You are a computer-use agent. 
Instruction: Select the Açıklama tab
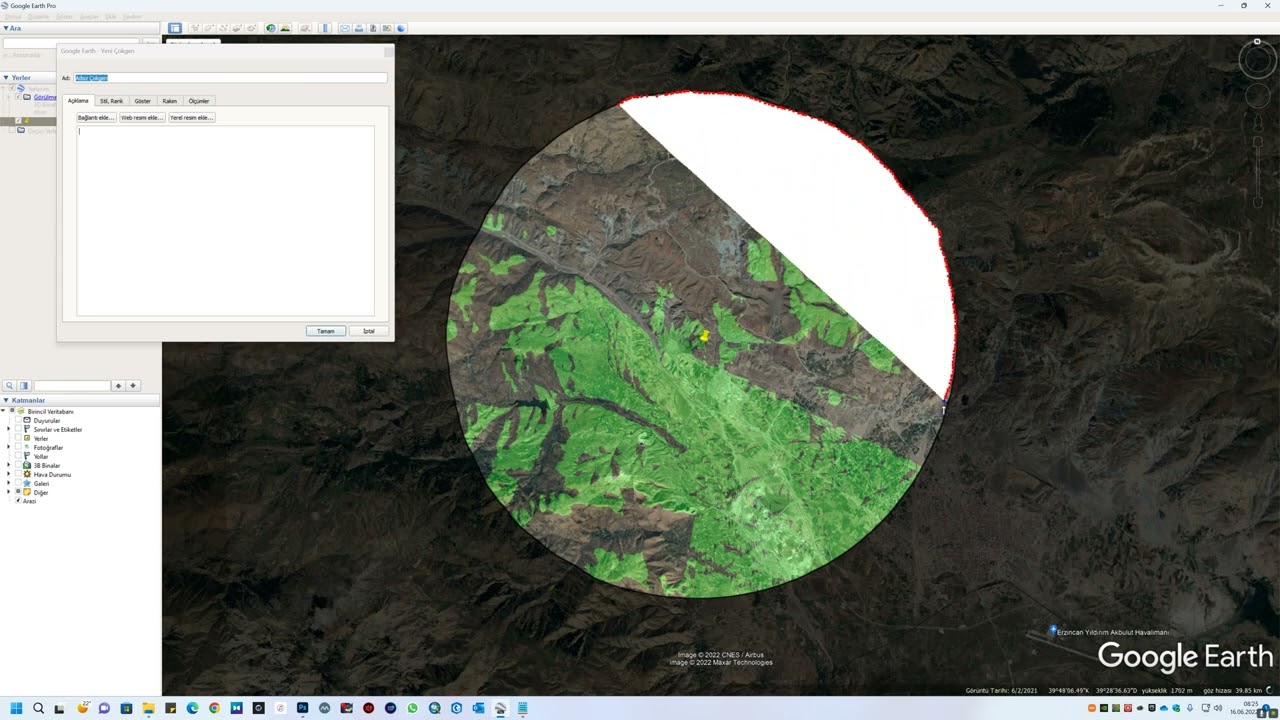pyautogui.click(x=78, y=101)
